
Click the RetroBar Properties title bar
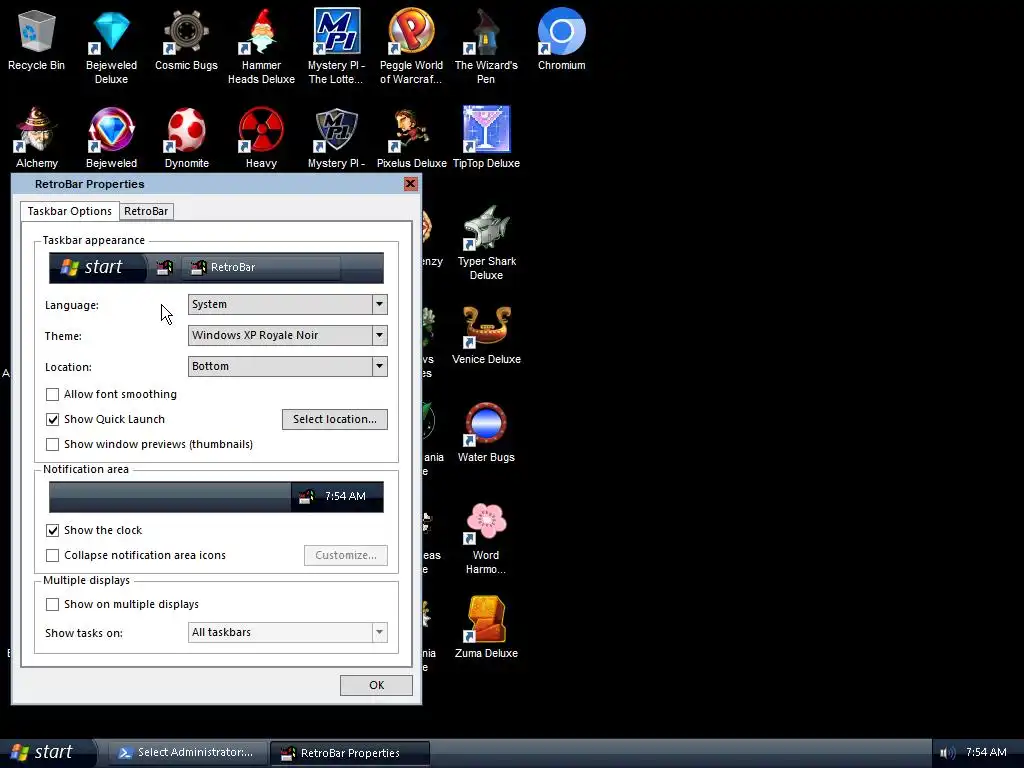[x=216, y=184]
